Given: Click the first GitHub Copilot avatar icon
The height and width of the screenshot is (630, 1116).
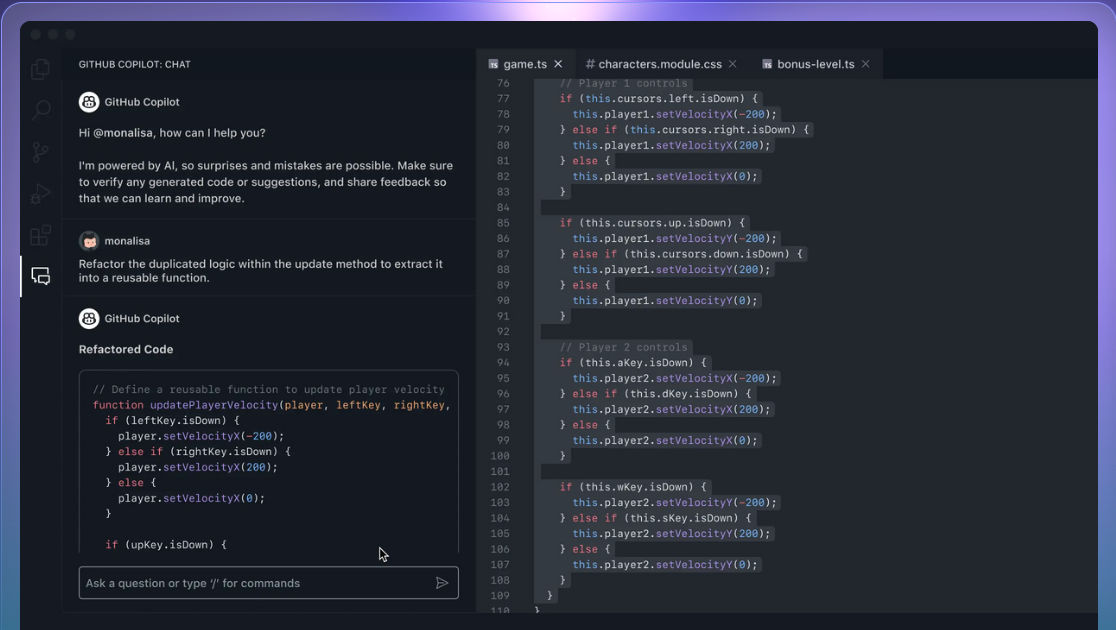Looking at the screenshot, I should coord(89,102).
